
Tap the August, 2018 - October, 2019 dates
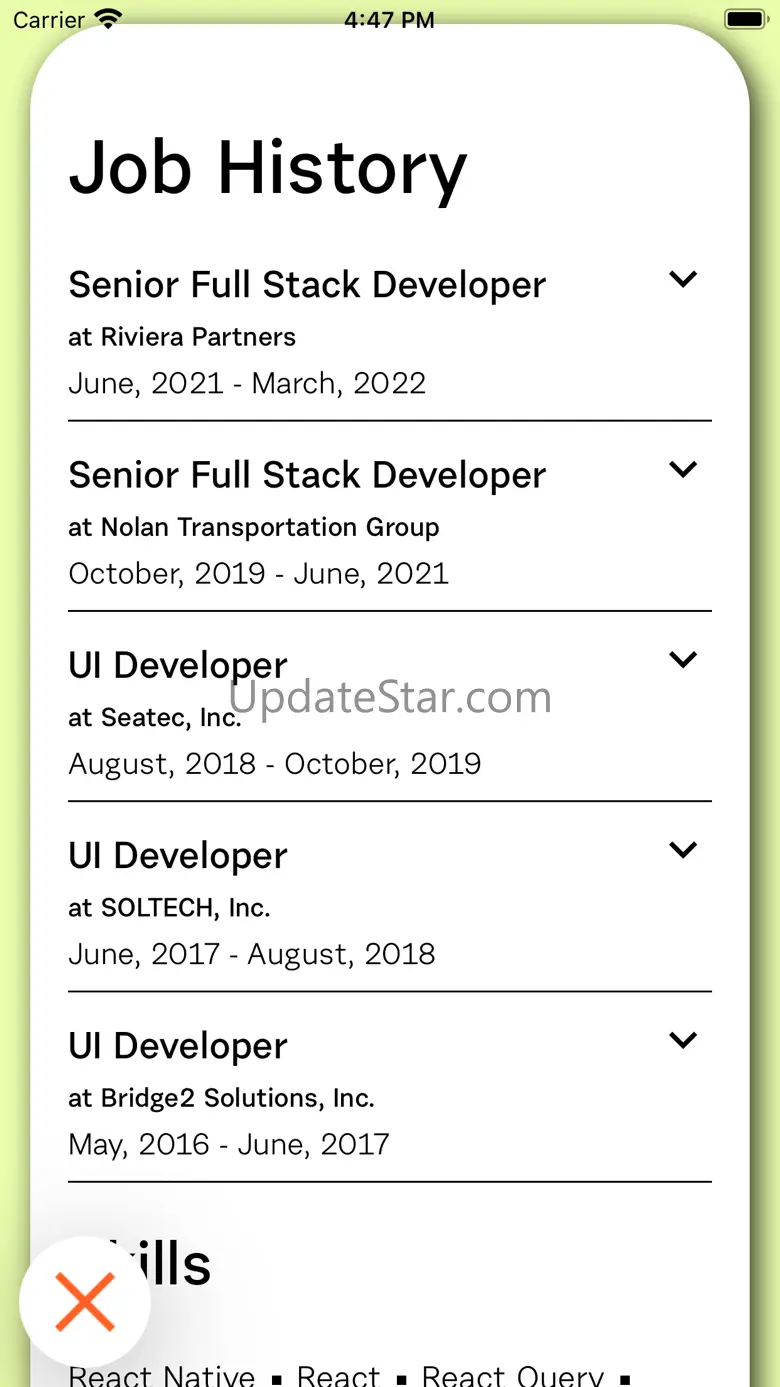click(274, 763)
